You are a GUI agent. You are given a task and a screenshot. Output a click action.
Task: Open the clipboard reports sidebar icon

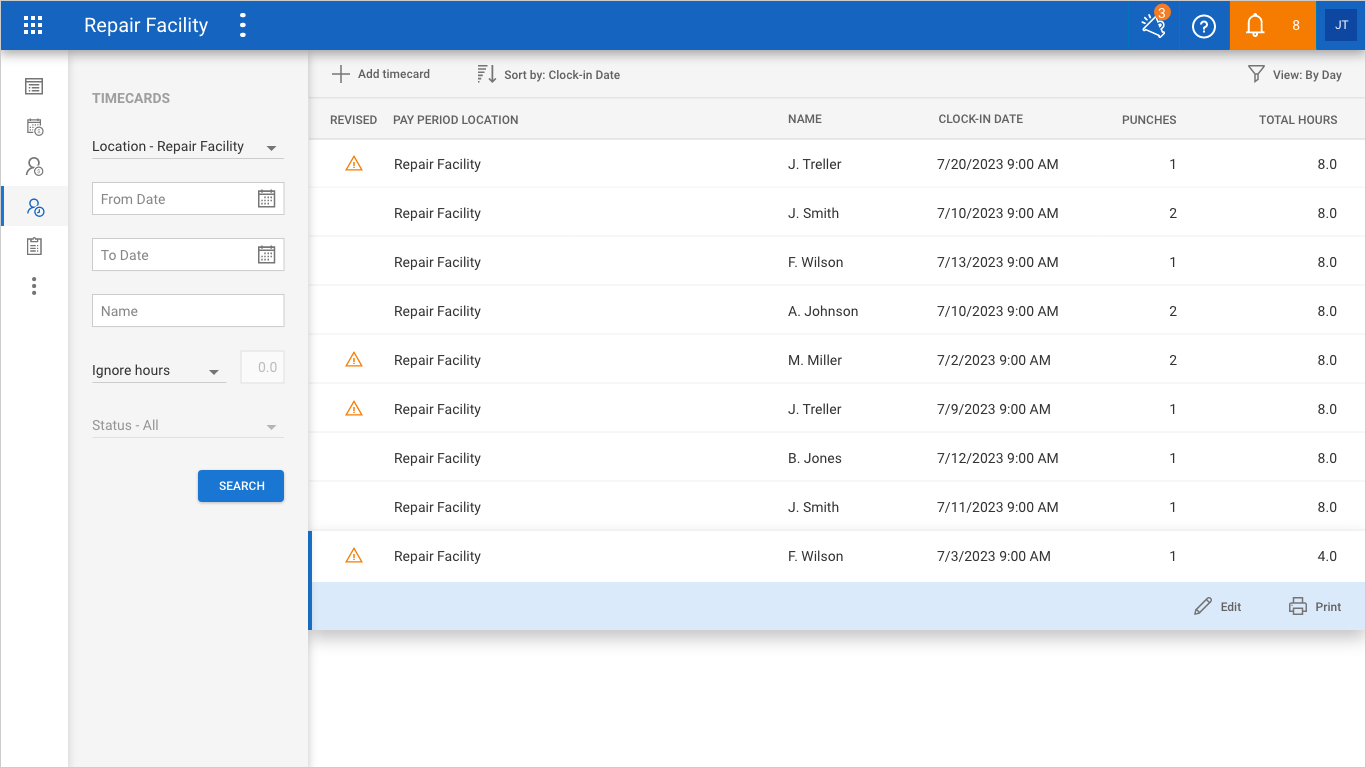(x=34, y=246)
